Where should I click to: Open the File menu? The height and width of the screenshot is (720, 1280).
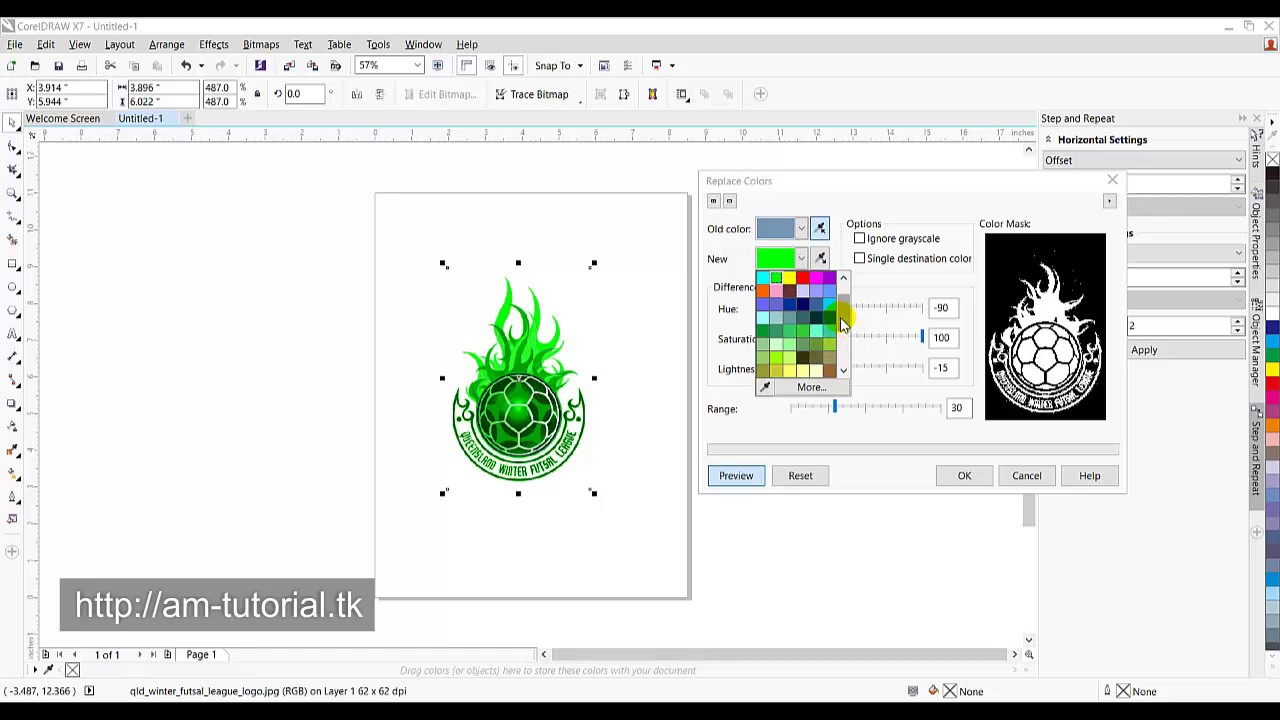(x=15, y=45)
